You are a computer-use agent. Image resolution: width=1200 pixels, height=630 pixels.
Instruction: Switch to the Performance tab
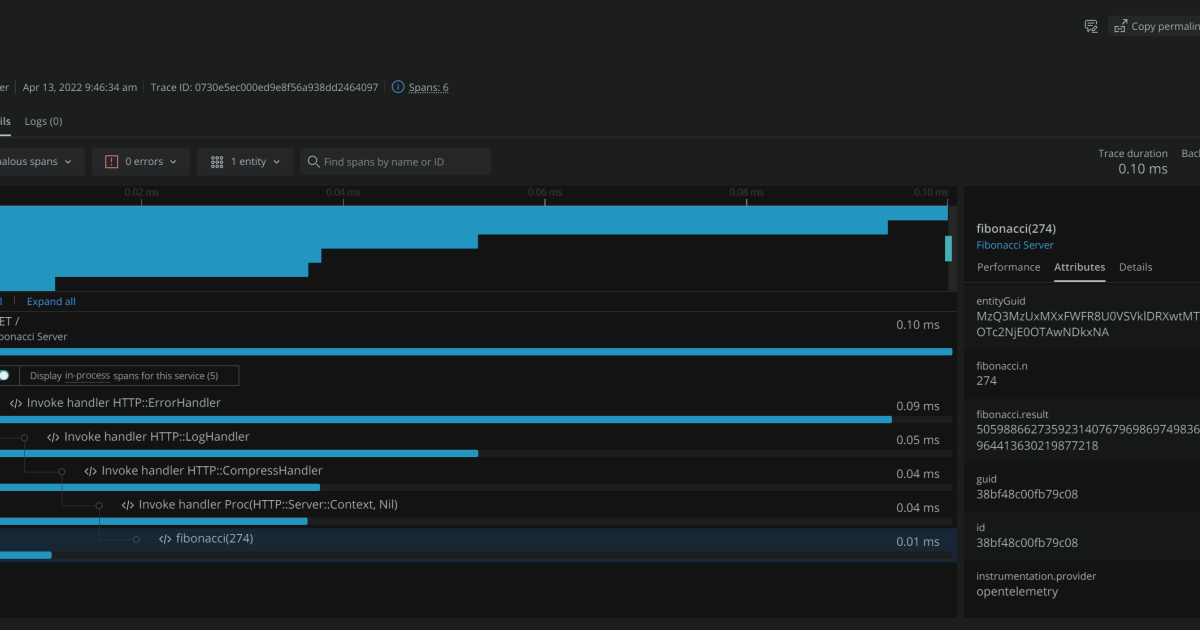point(1008,267)
